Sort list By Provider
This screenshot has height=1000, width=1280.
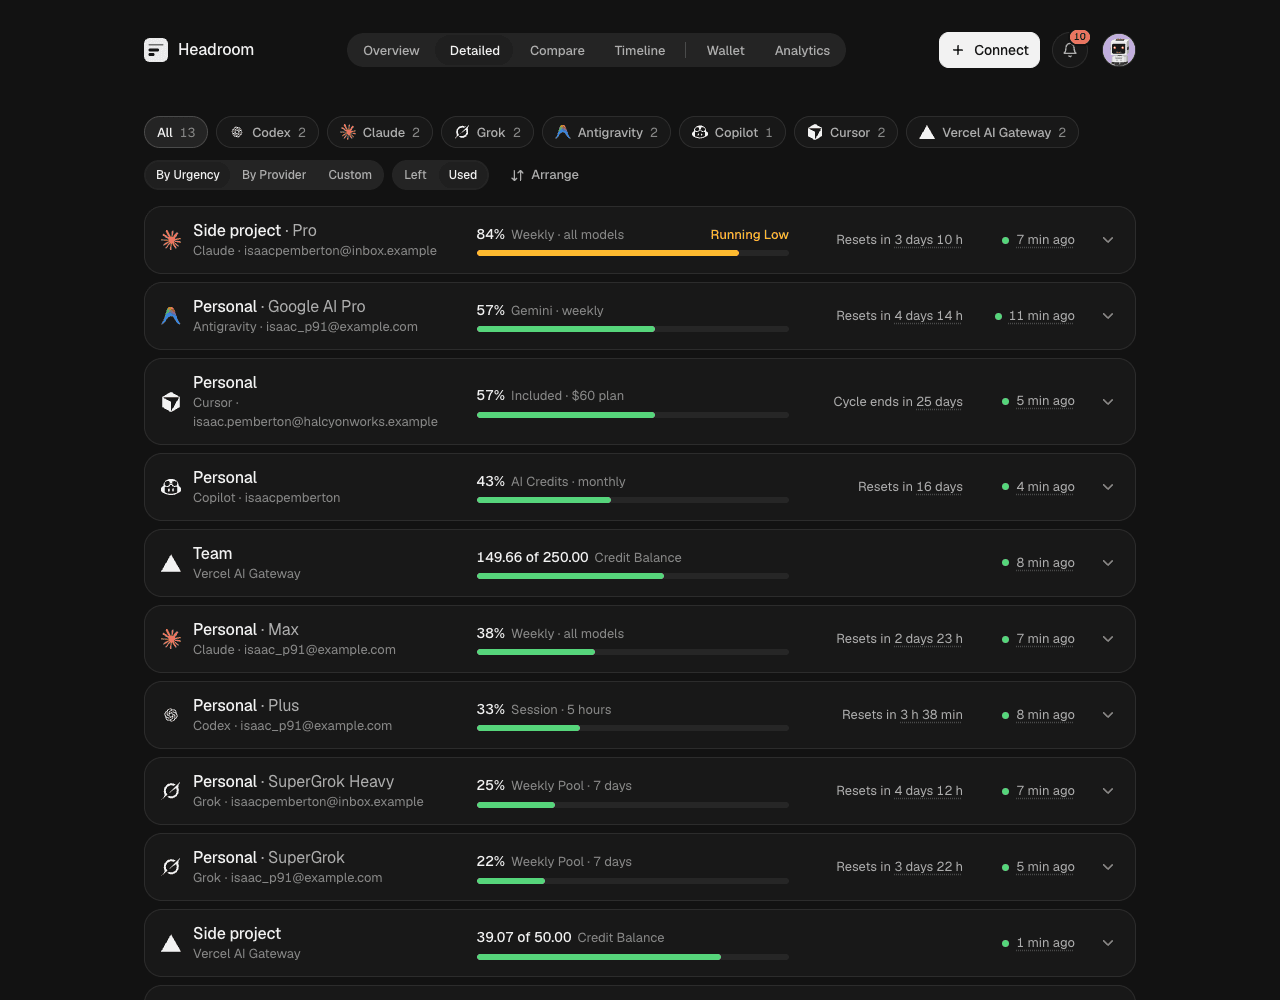coord(274,175)
